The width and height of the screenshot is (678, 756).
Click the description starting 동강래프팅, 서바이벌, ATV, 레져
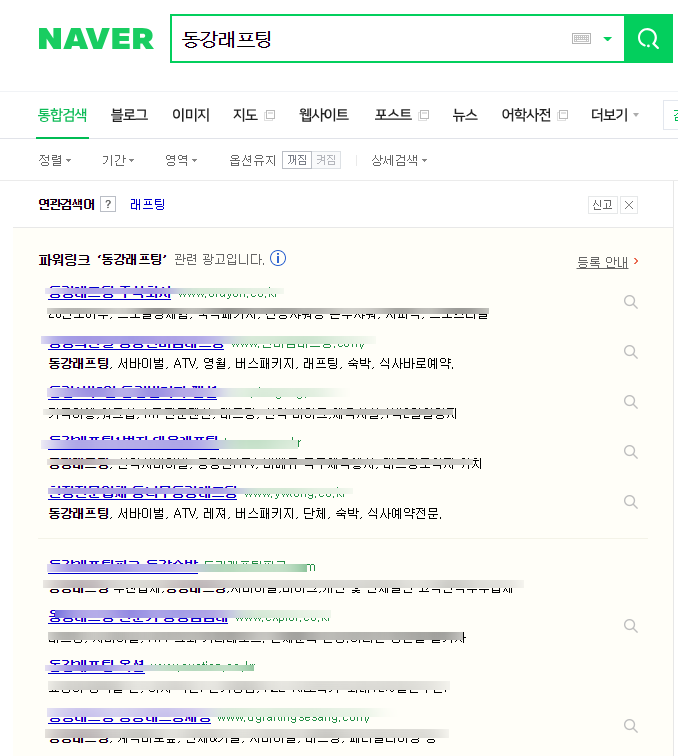click(x=245, y=513)
